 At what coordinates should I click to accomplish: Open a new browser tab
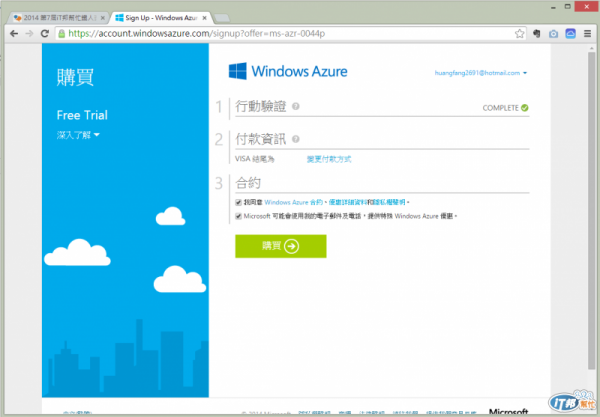222,18
